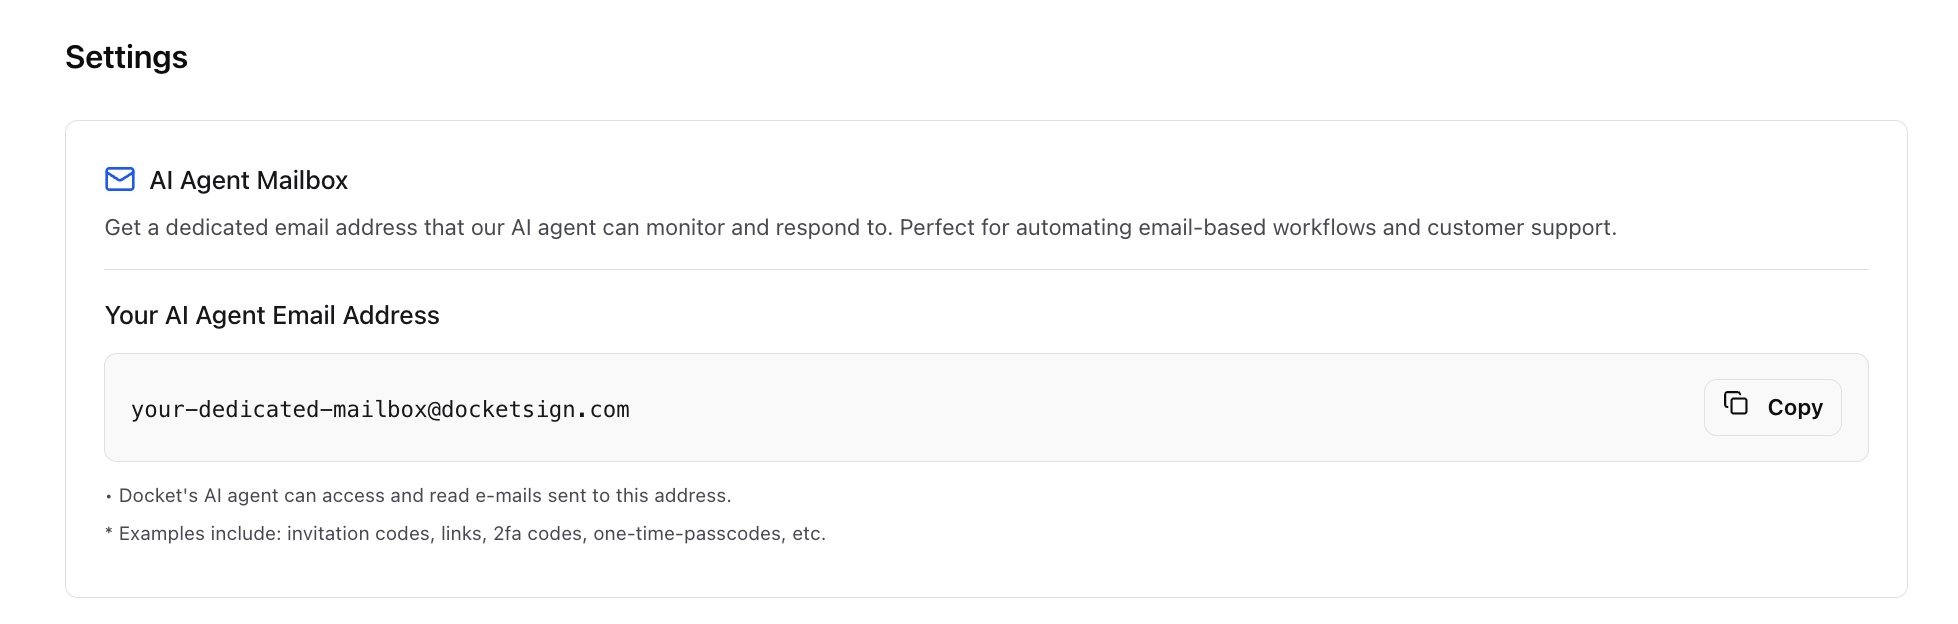Click the word 'Copy' label in button
1958x624 pixels.
pos(1795,407)
